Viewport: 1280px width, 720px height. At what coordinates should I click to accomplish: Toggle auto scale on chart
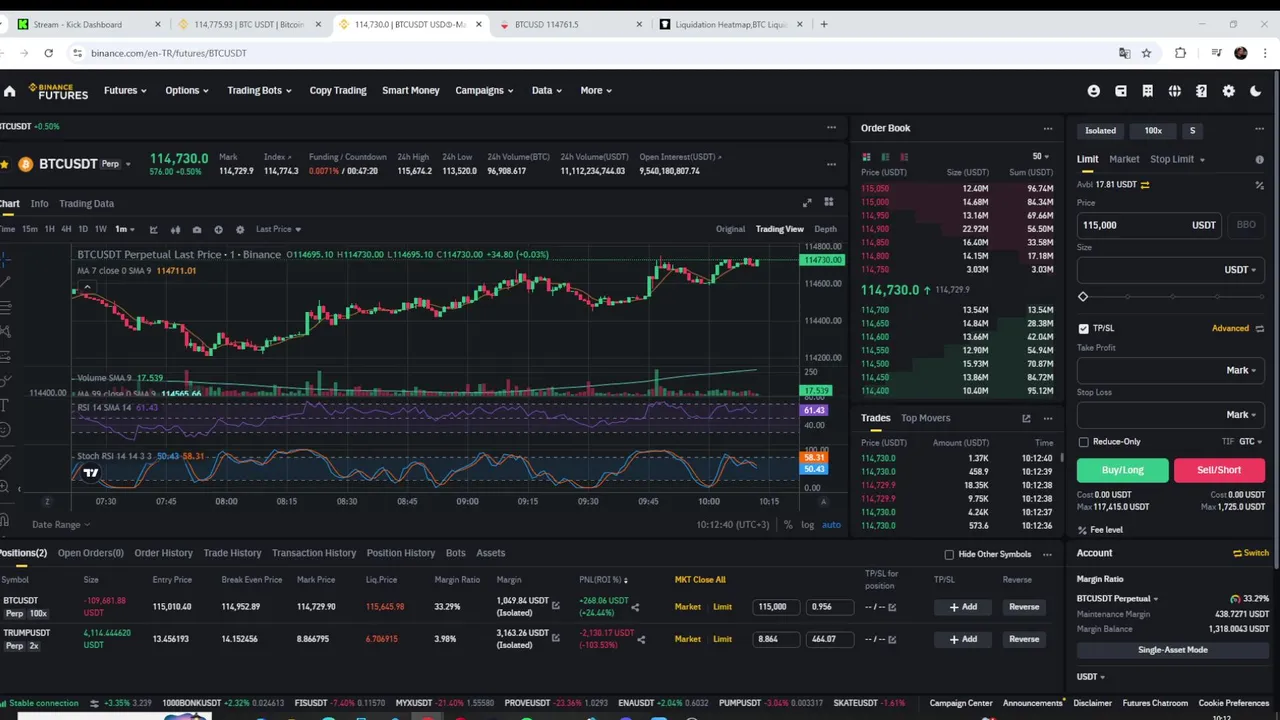831,525
